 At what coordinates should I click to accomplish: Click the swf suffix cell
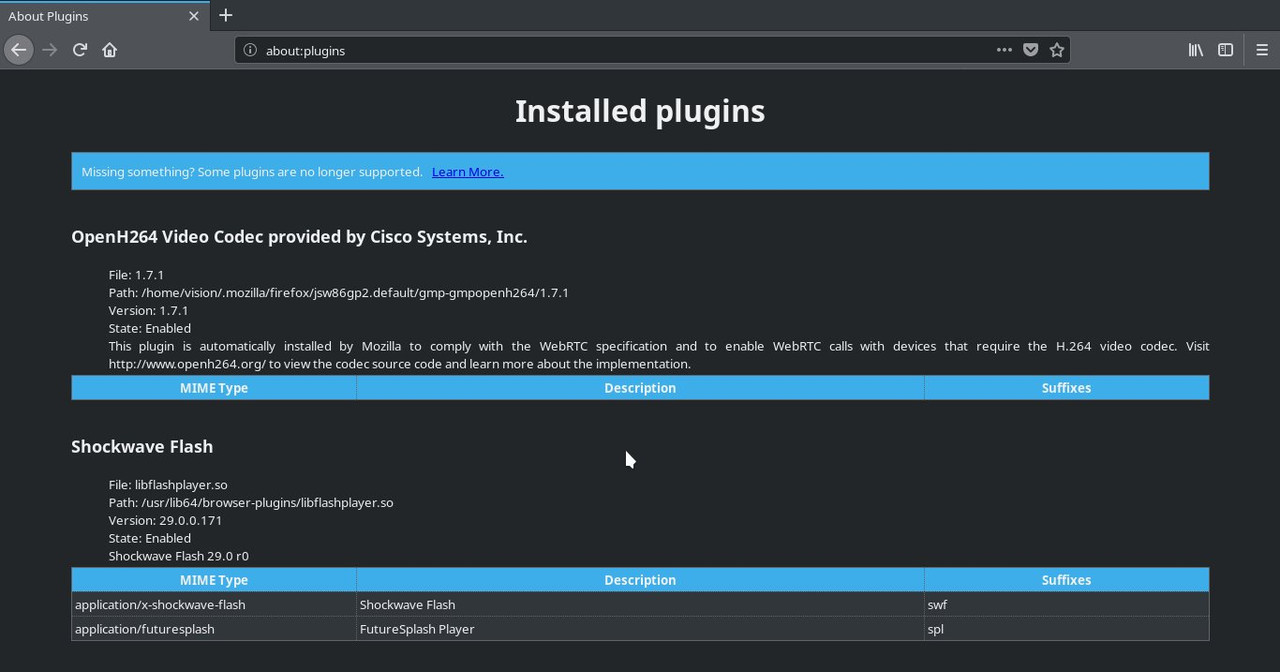tap(1066, 605)
